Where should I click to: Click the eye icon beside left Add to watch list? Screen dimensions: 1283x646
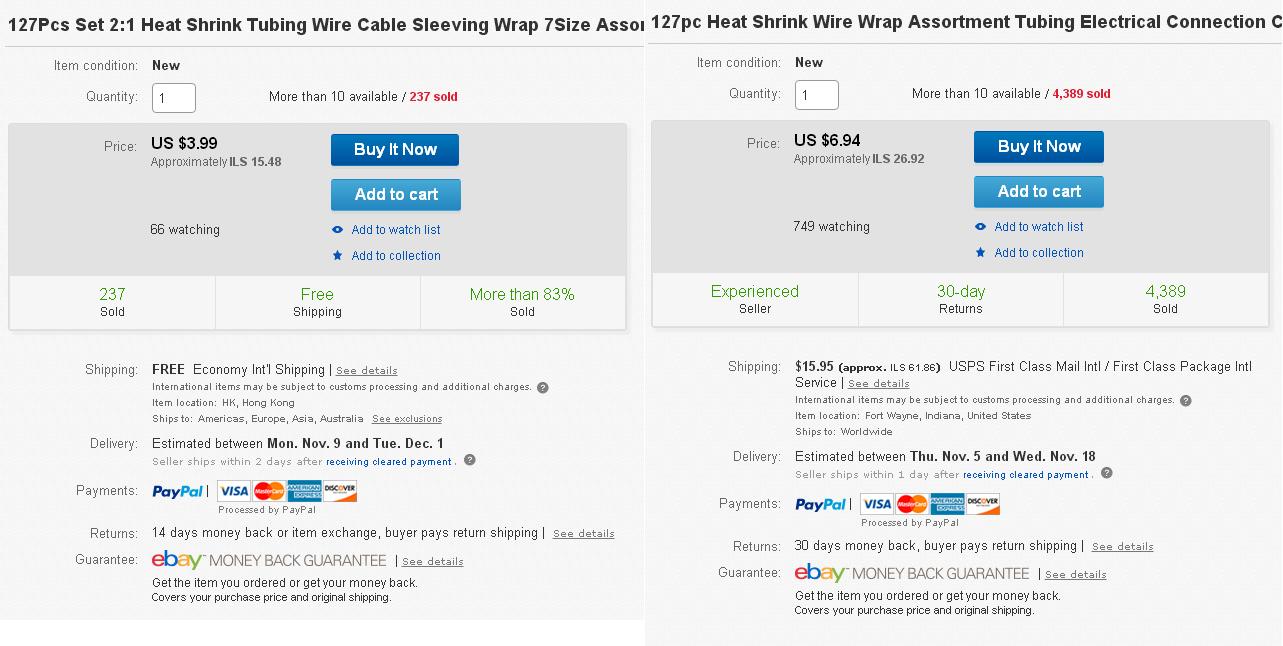pos(337,230)
